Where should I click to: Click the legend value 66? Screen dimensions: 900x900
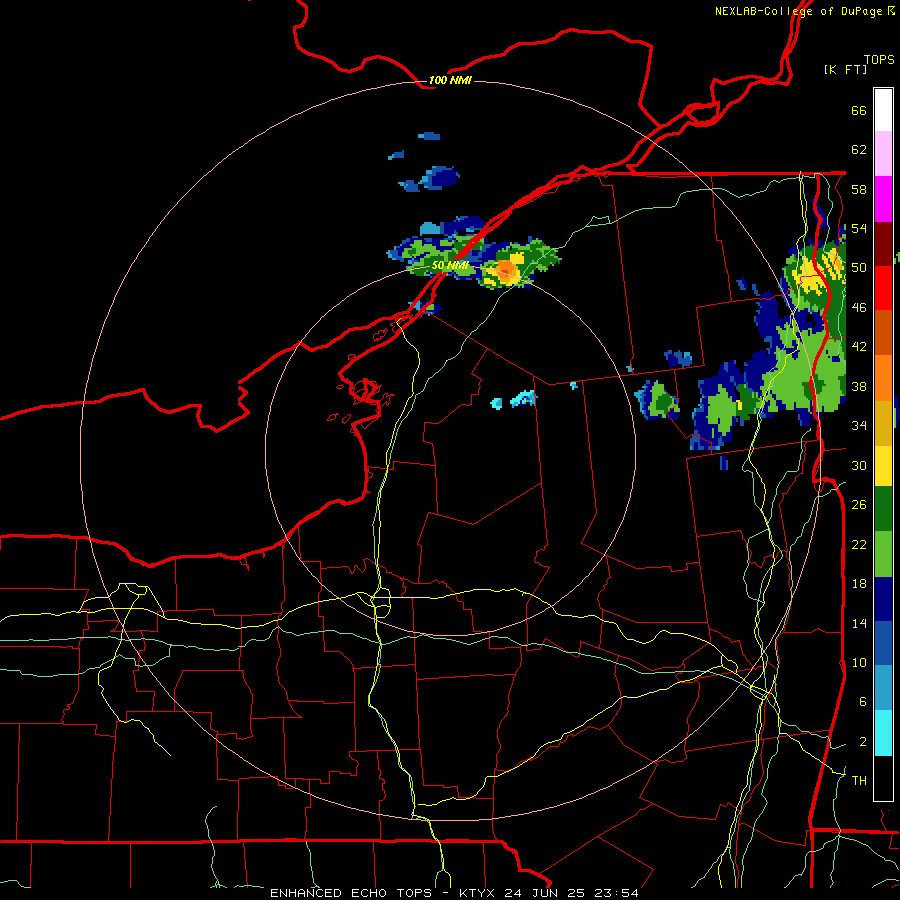click(x=859, y=110)
